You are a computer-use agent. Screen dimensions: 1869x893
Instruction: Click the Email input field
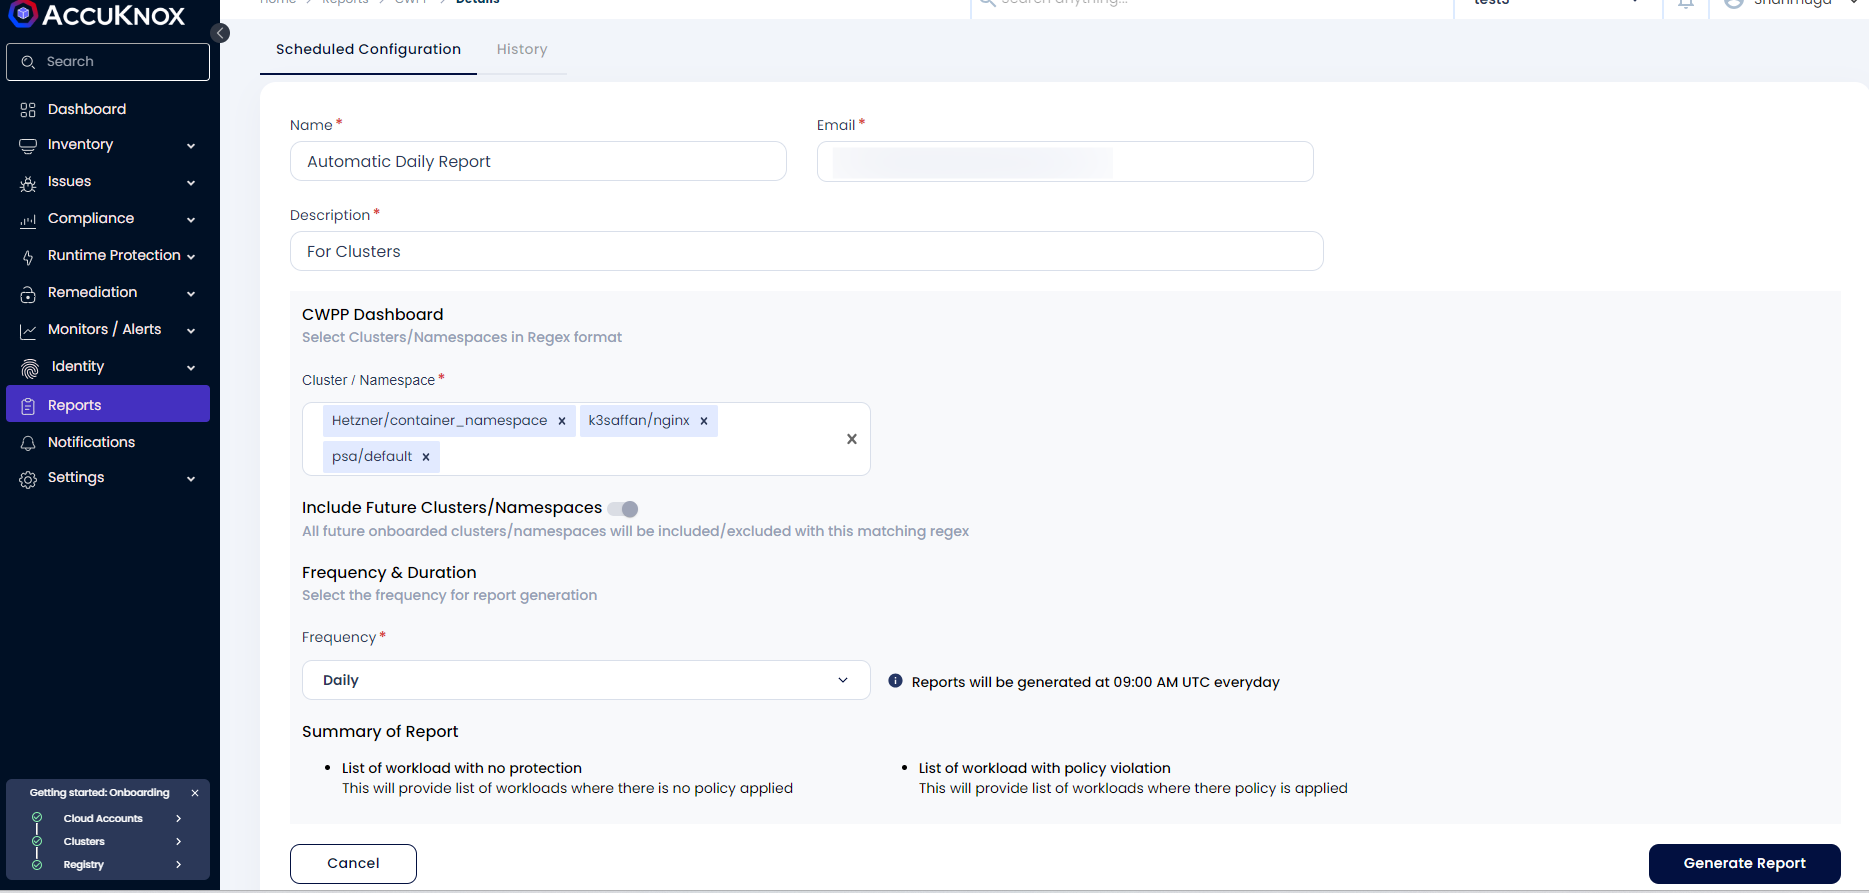1065,161
